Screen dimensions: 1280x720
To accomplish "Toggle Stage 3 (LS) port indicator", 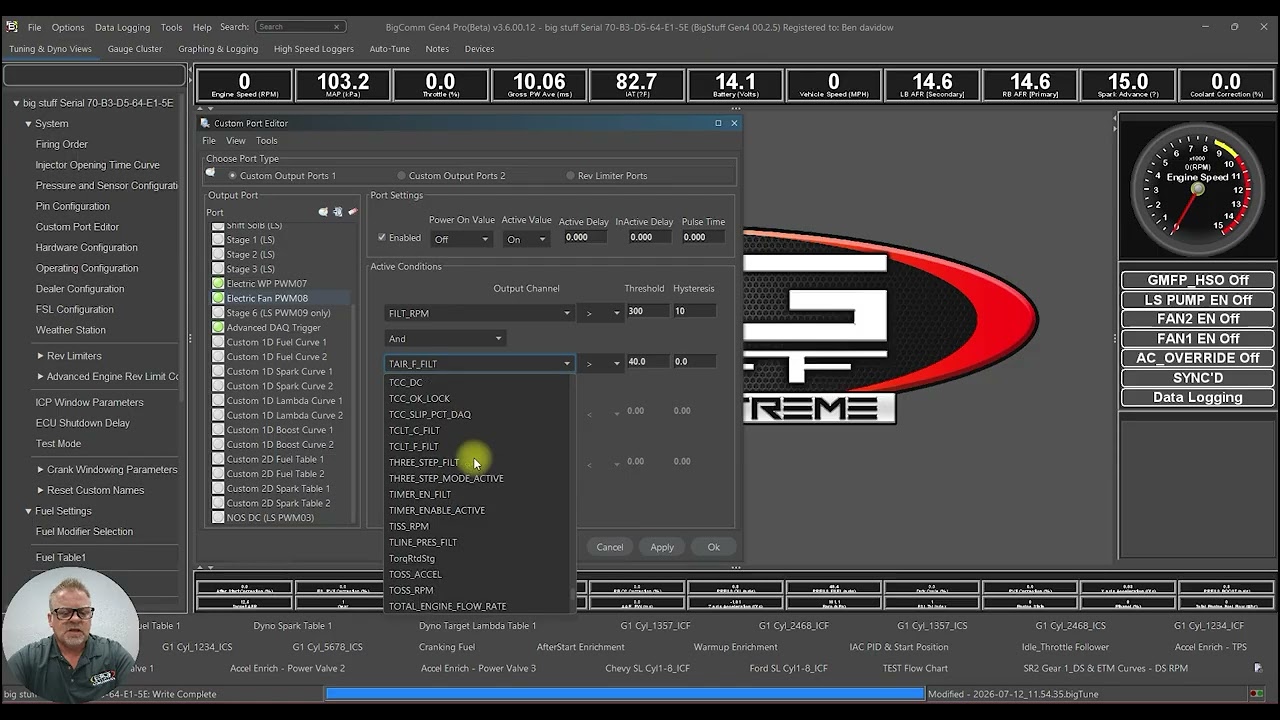I will [x=218, y=269].
